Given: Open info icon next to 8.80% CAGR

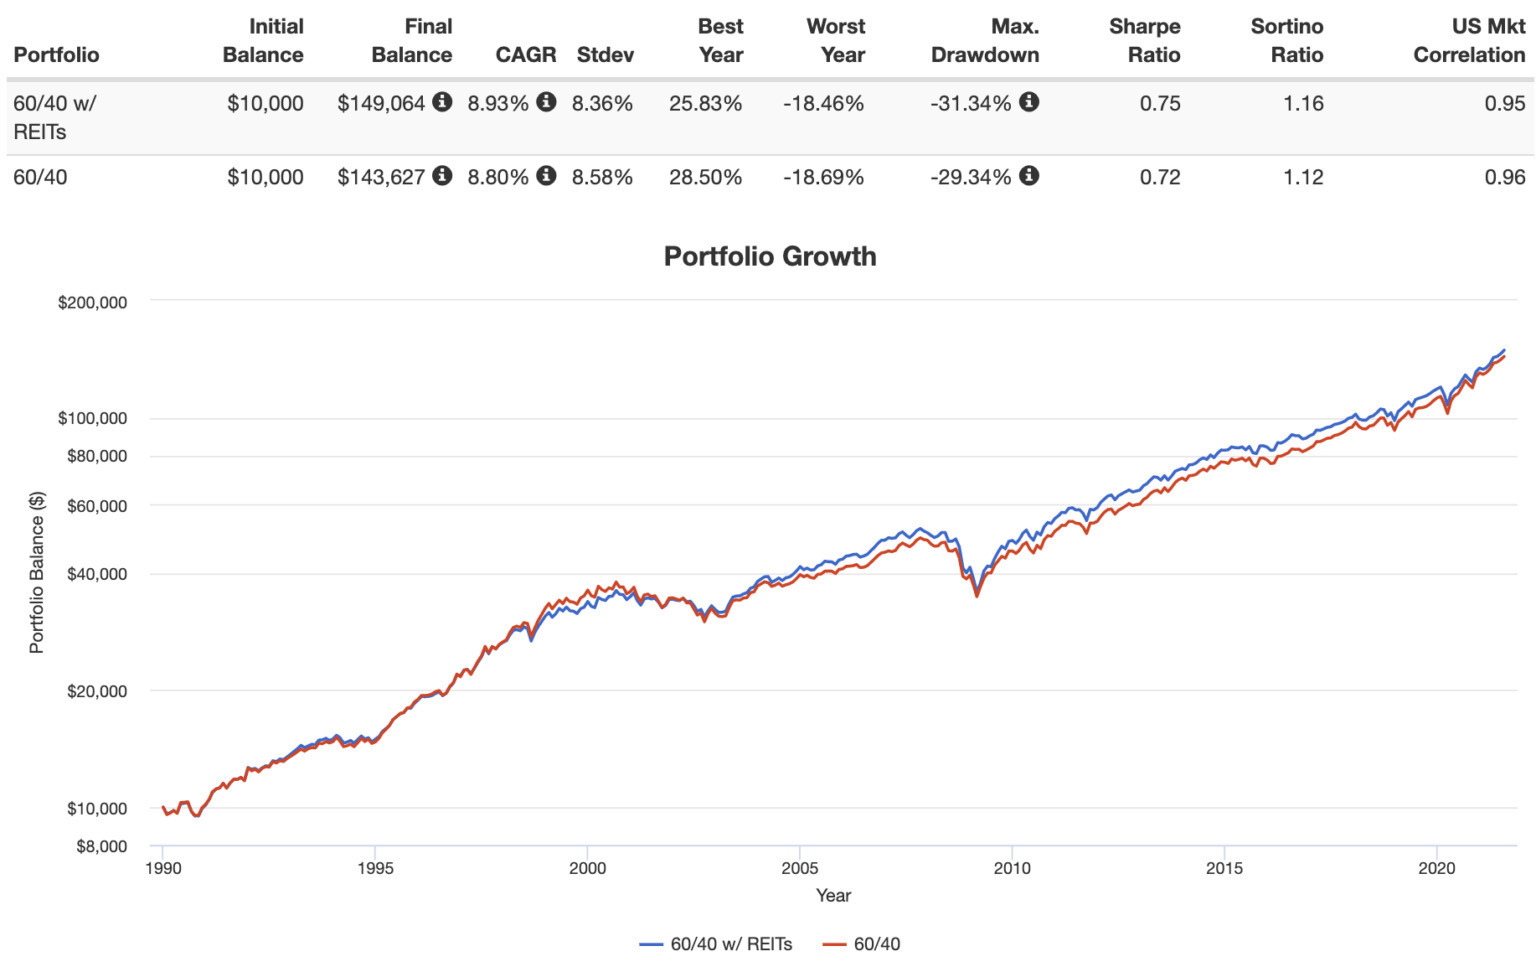Looking at the screenshot, I should click(546, 176).
